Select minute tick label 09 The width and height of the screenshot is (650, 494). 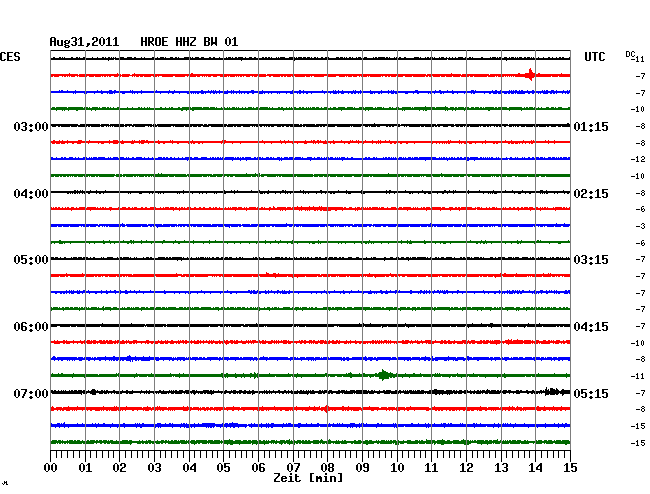click(362, 468)
